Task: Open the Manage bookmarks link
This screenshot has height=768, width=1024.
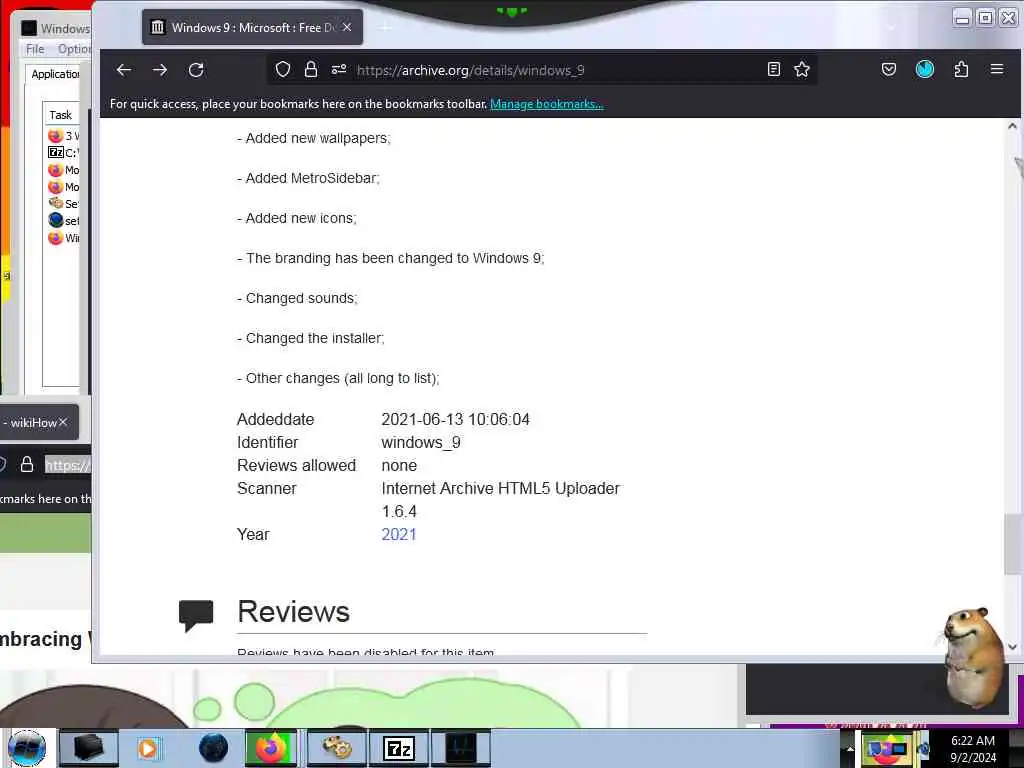Action: (x=547, y=104)
